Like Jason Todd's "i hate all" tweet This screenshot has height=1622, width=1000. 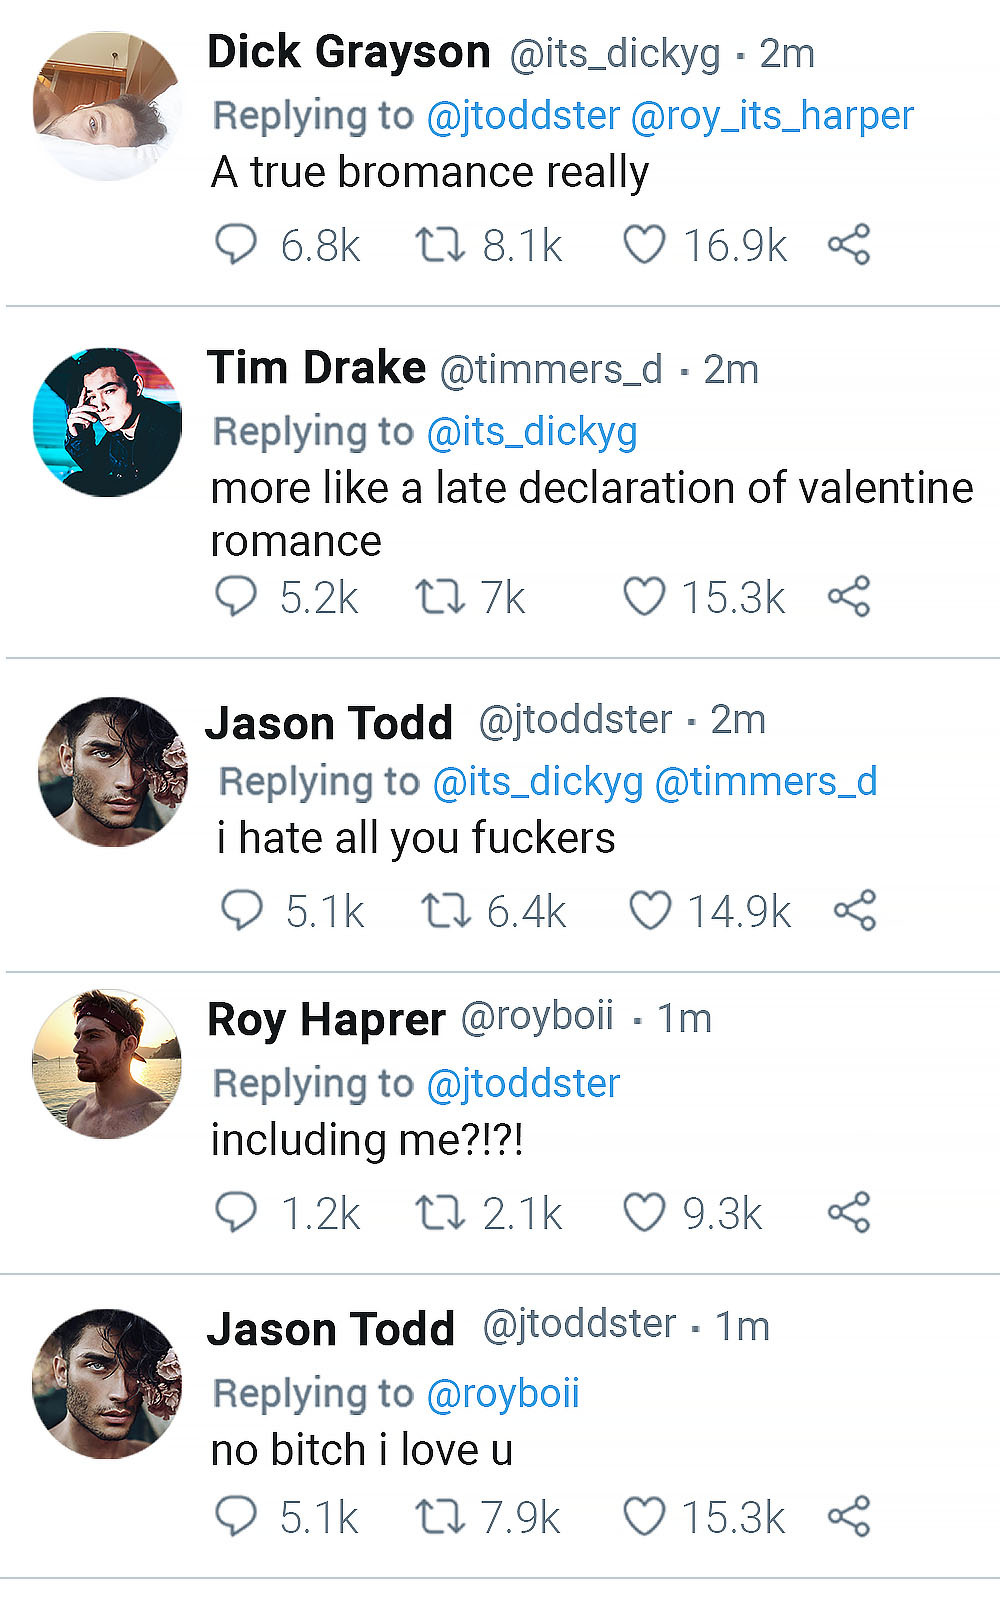[x=650, y=910]
